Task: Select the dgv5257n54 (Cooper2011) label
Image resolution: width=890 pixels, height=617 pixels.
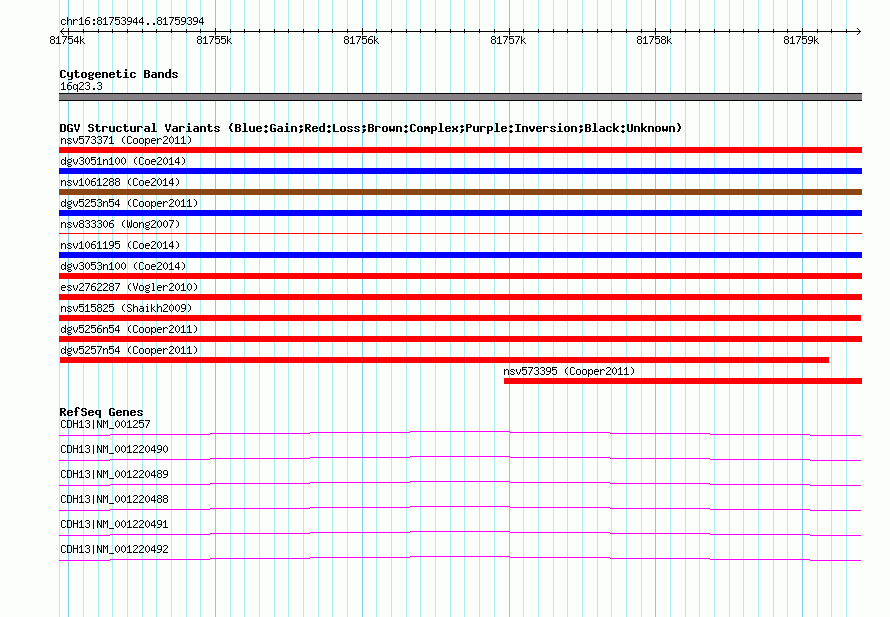Action: [x=129, y=350]
